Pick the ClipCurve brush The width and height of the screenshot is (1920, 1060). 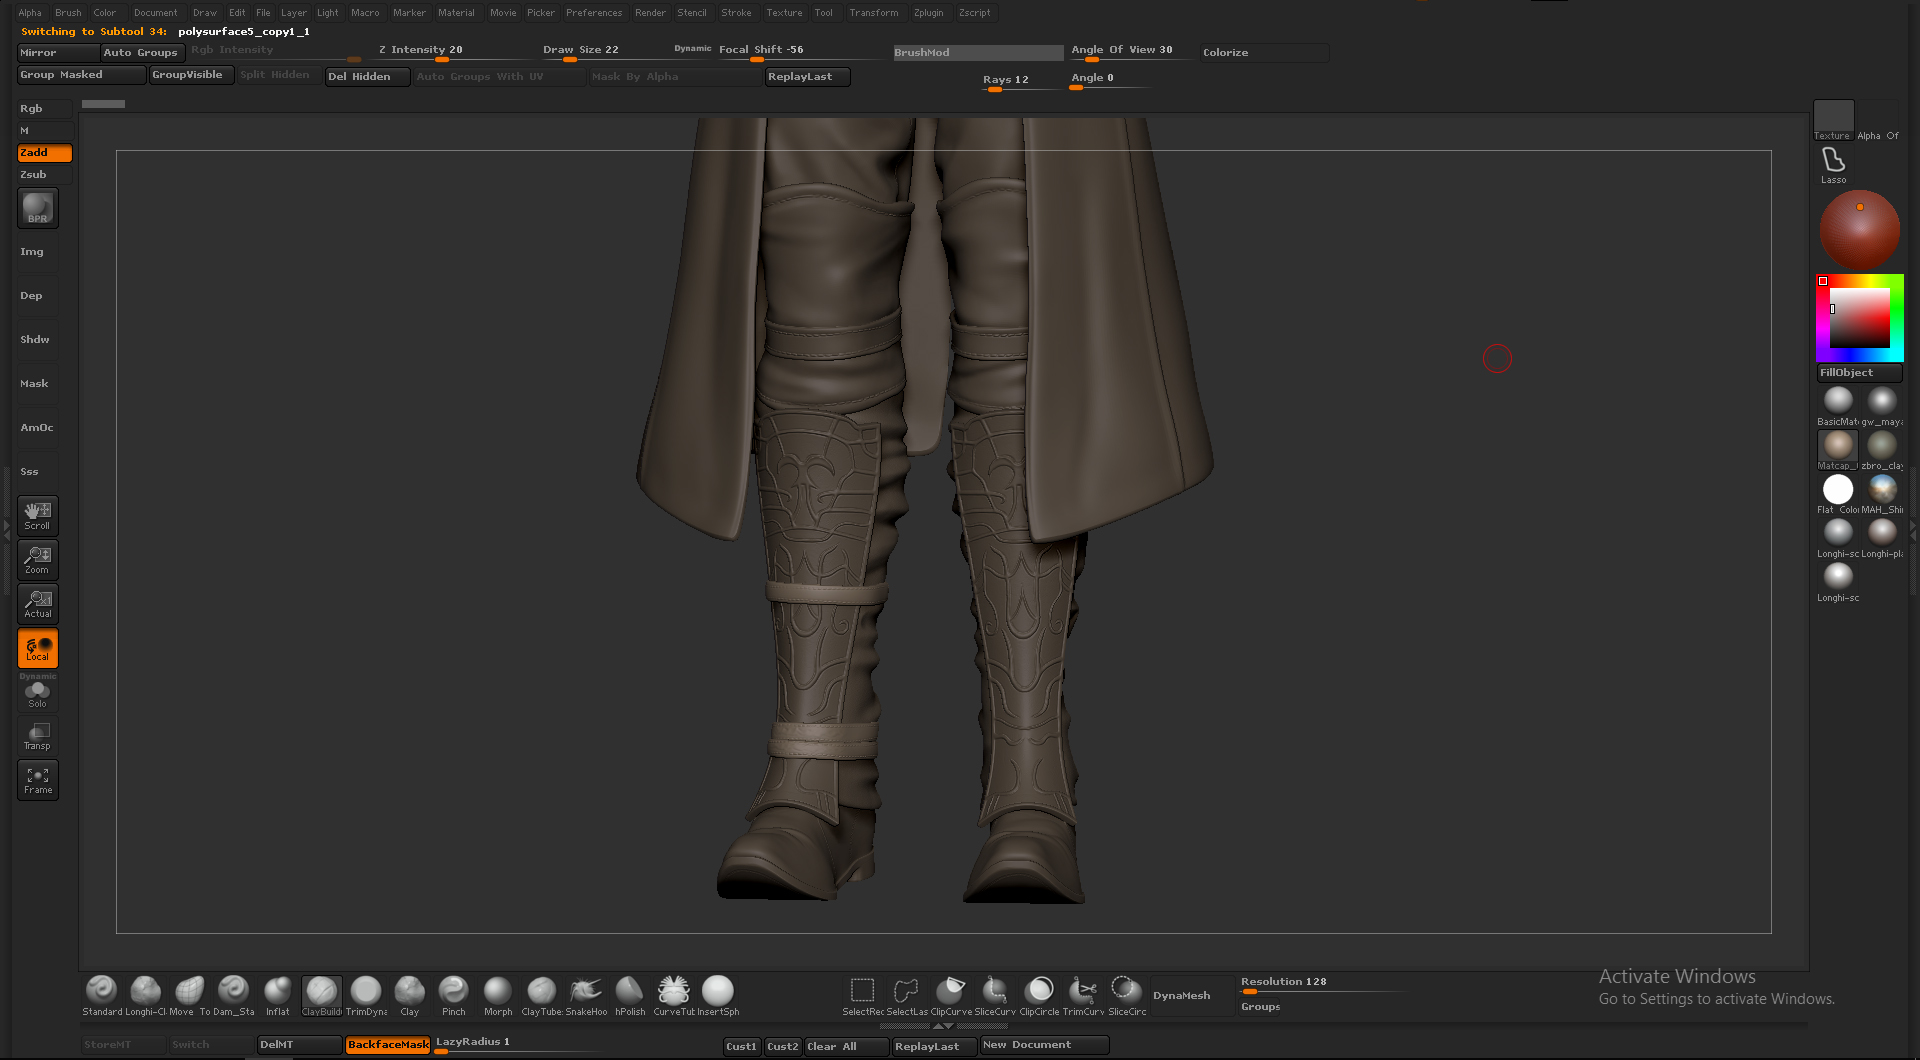pyautogui.click(x=950, y=995)
